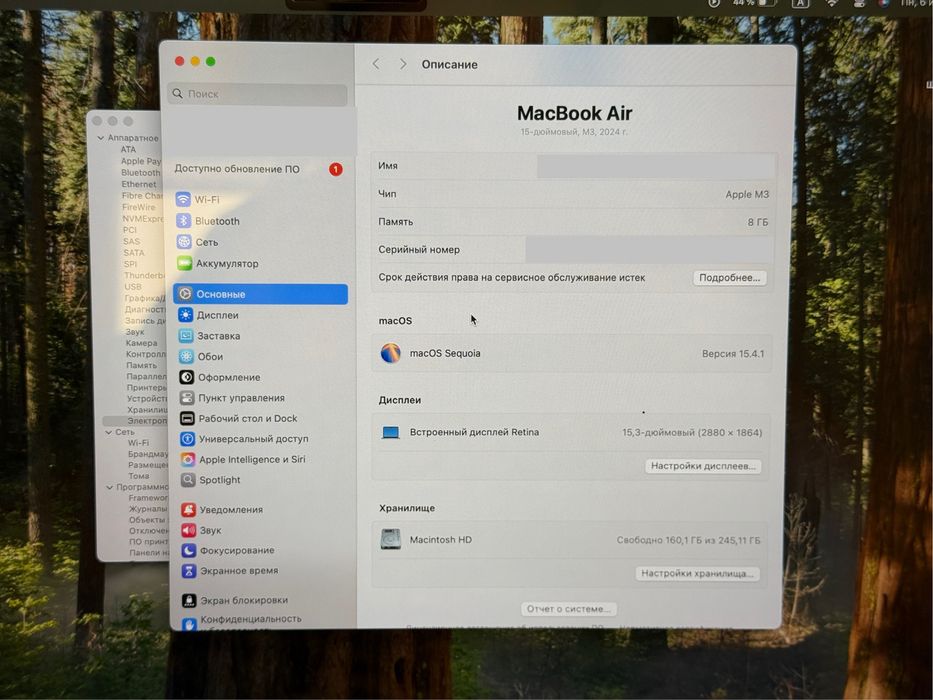This screenshot has width=933, height=700.
Task: Select PCI in System Information window
Action: (130, 230)
